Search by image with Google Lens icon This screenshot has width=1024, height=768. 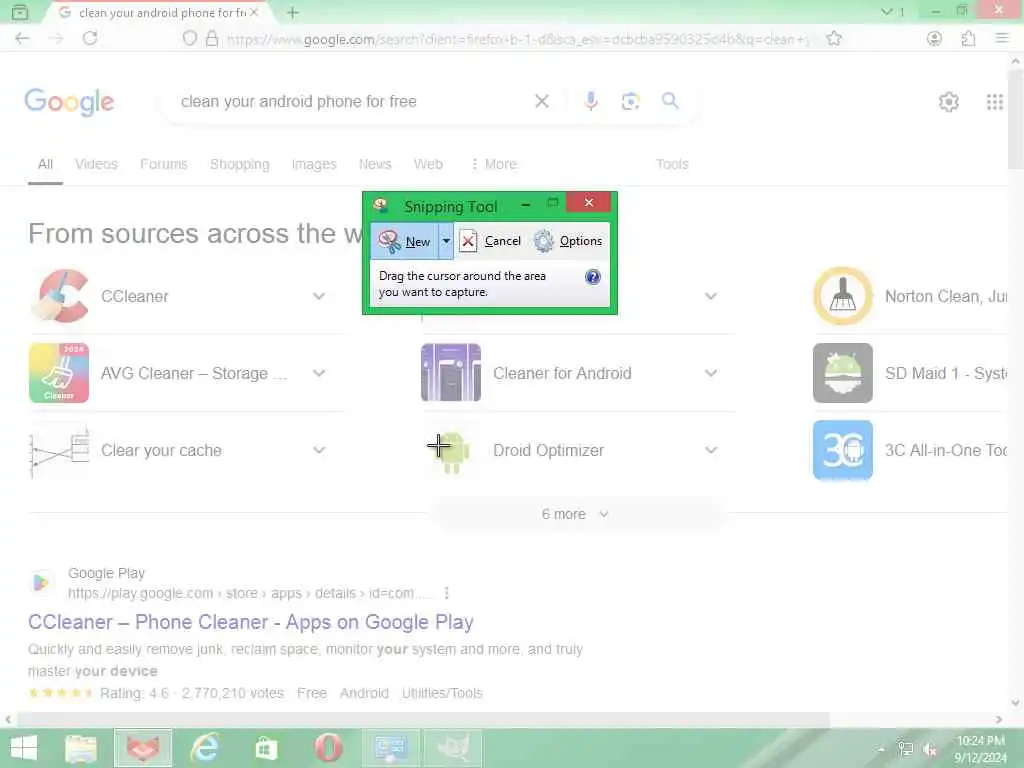click(630, 101)
